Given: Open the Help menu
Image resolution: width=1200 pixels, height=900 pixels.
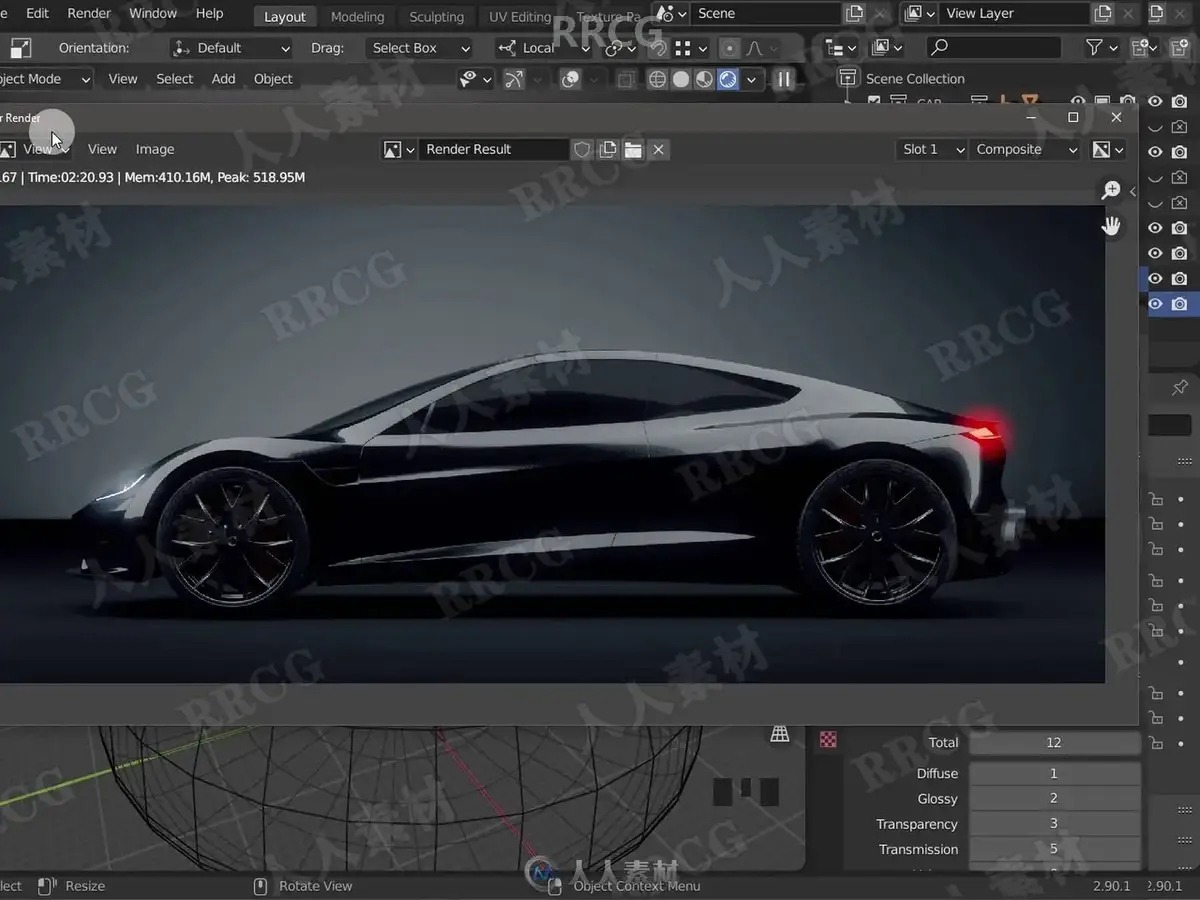Looking at the screenshot, I should pyautogui.click(x=209, y=13).
